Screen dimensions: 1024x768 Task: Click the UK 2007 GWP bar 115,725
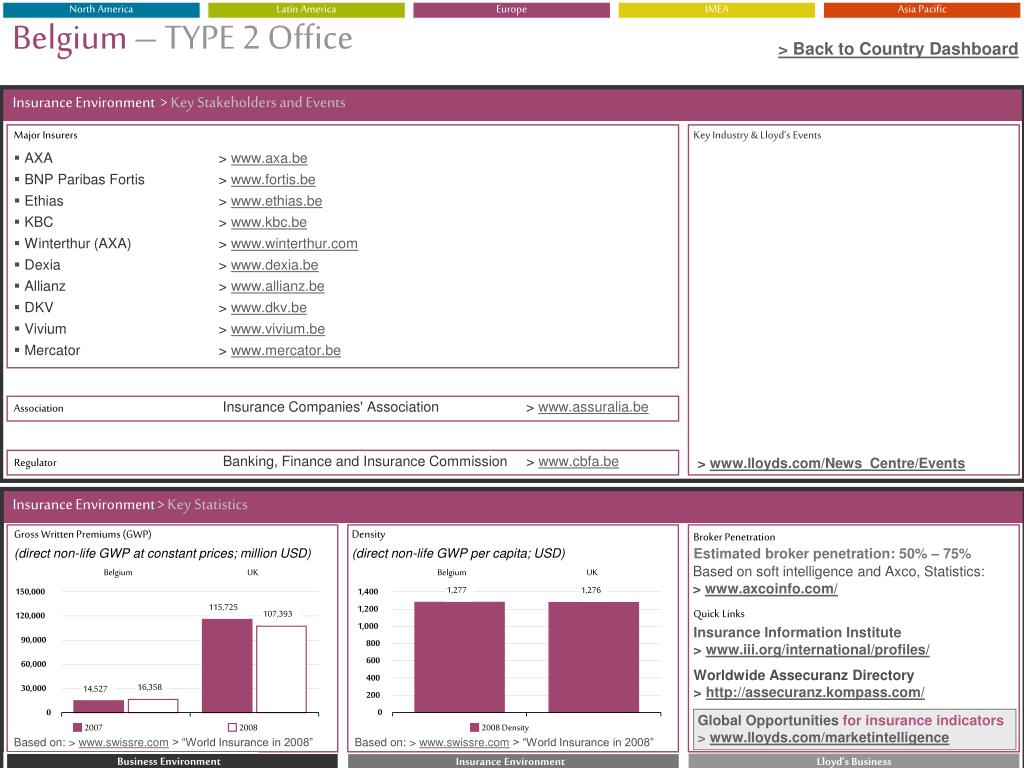[x=227, y=665]
